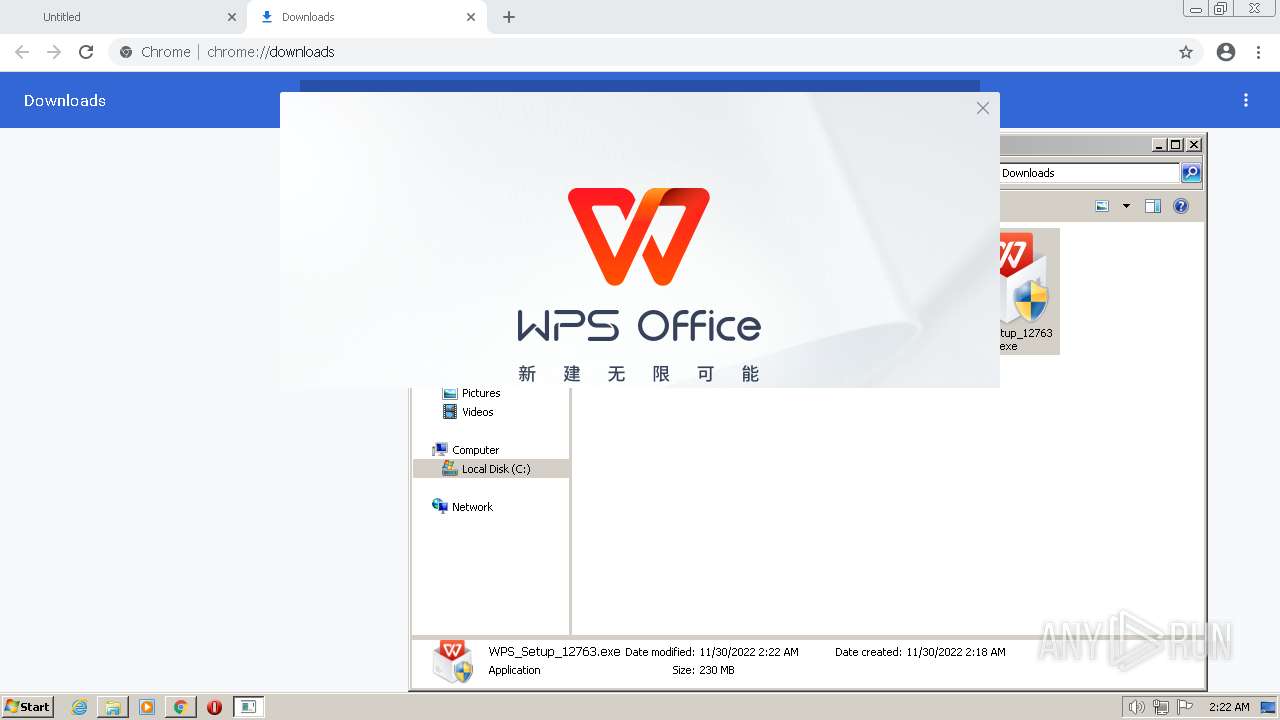Open the media player taskbar icon
The width and height of the screenshot is (1280, 720).
(x=147, y=707)
